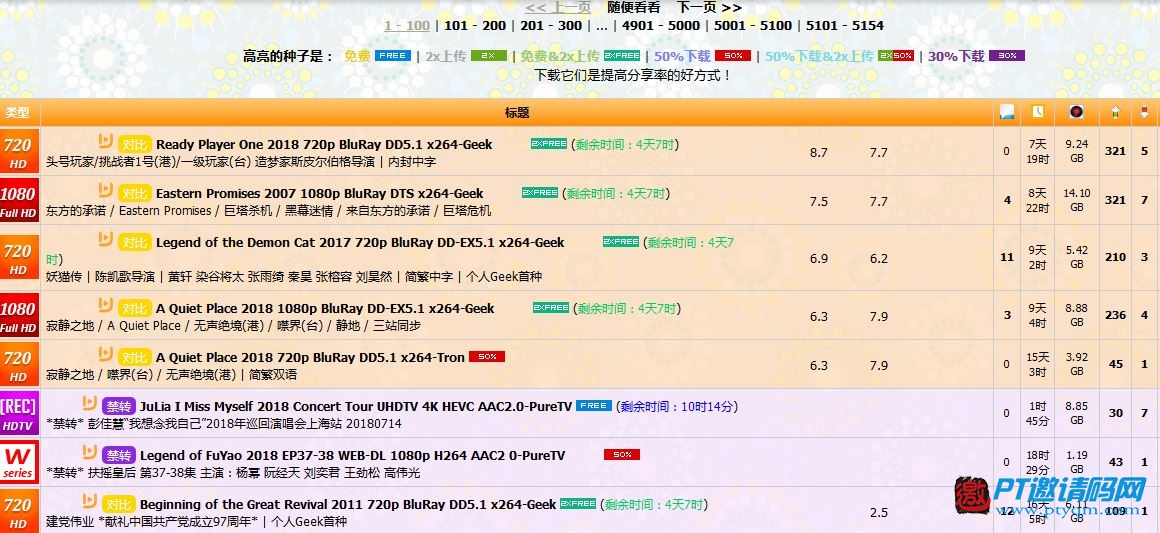Open Legend of FuYao EP37-38 torrent title
Screen dimensions: 1160x533
click(x=352, y=455)
